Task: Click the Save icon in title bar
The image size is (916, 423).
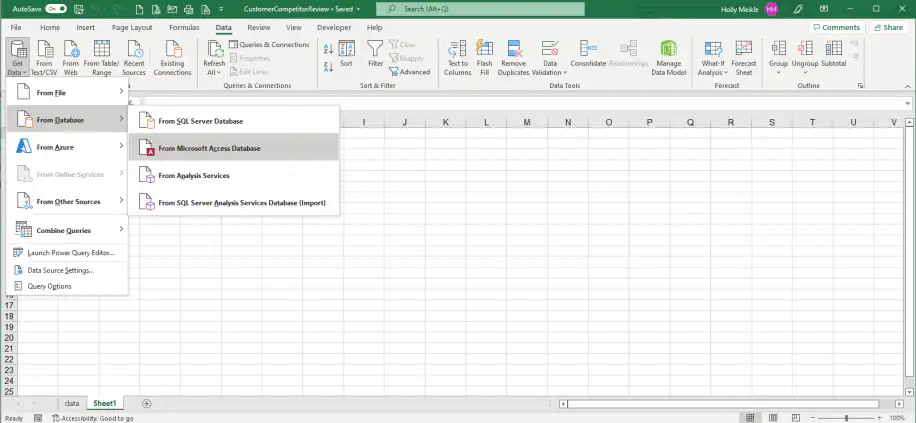Action: pyautogui.click(x=79, y=9)
